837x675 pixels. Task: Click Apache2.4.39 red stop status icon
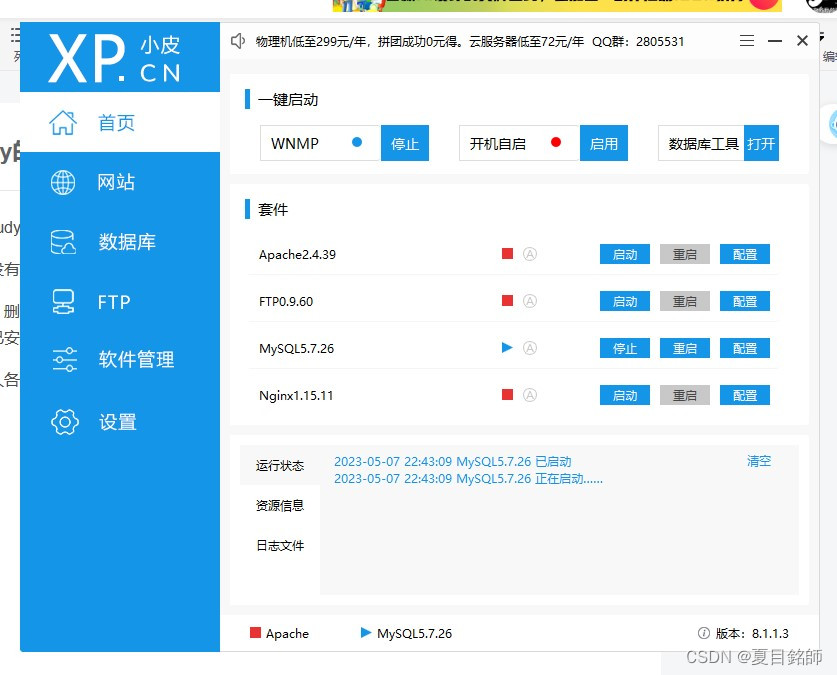click(507, 253)
